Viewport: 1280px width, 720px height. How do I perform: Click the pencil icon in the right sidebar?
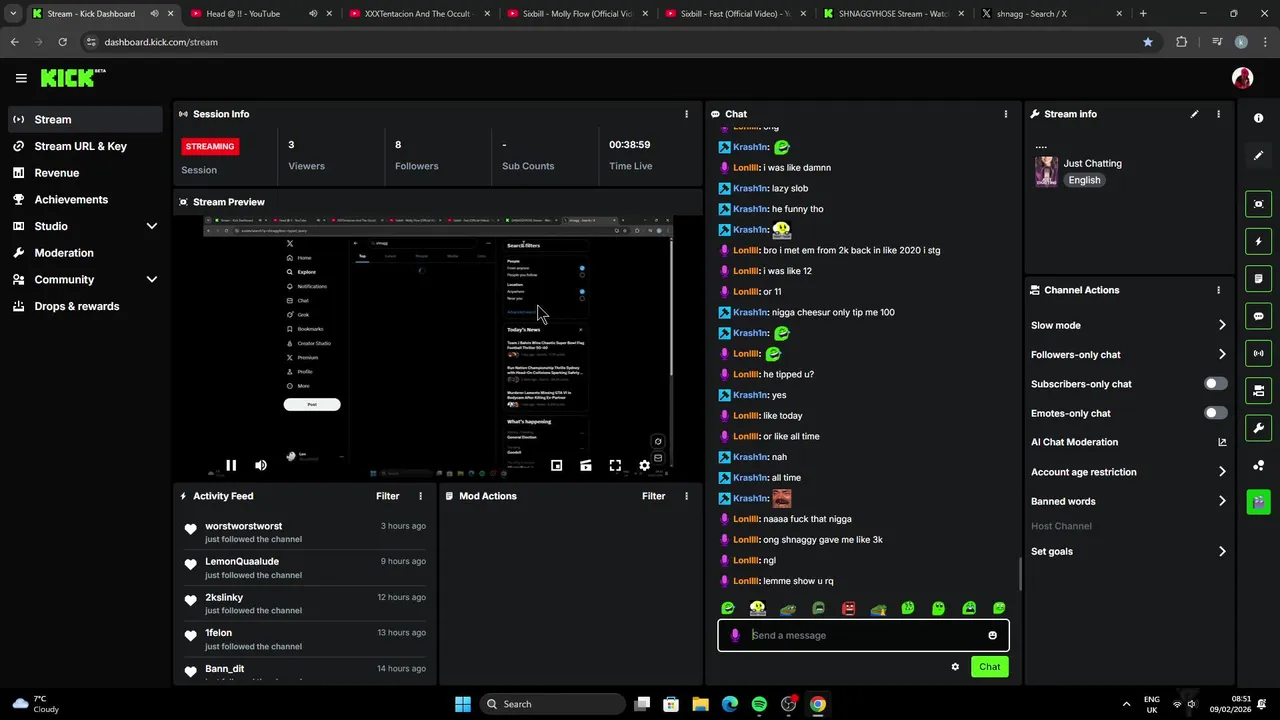pos(1258,155)
